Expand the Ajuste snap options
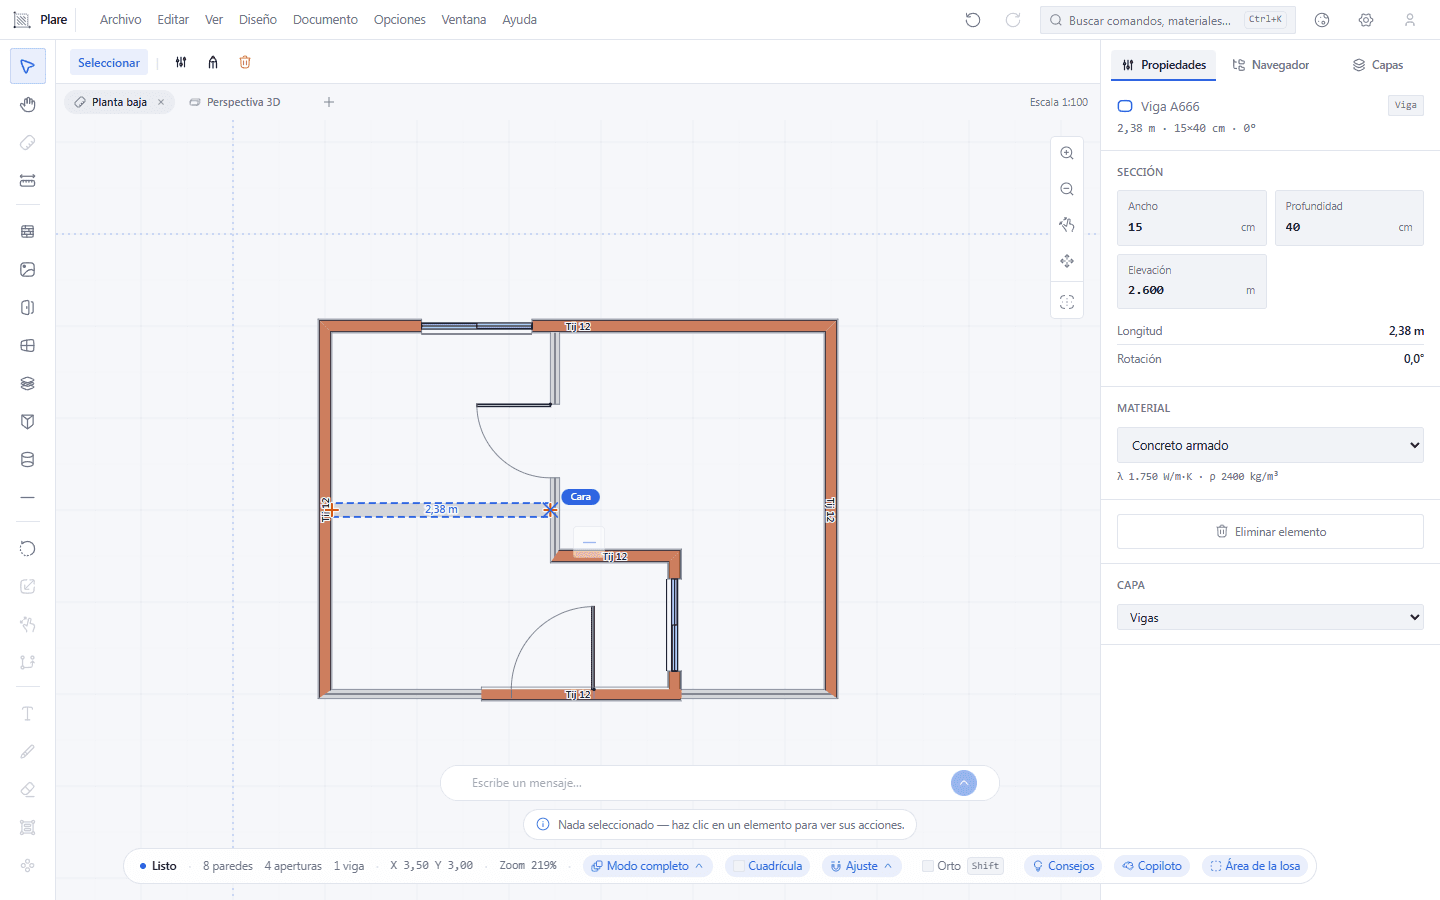Screen dimensions: 1440x900 click(861, 866)
